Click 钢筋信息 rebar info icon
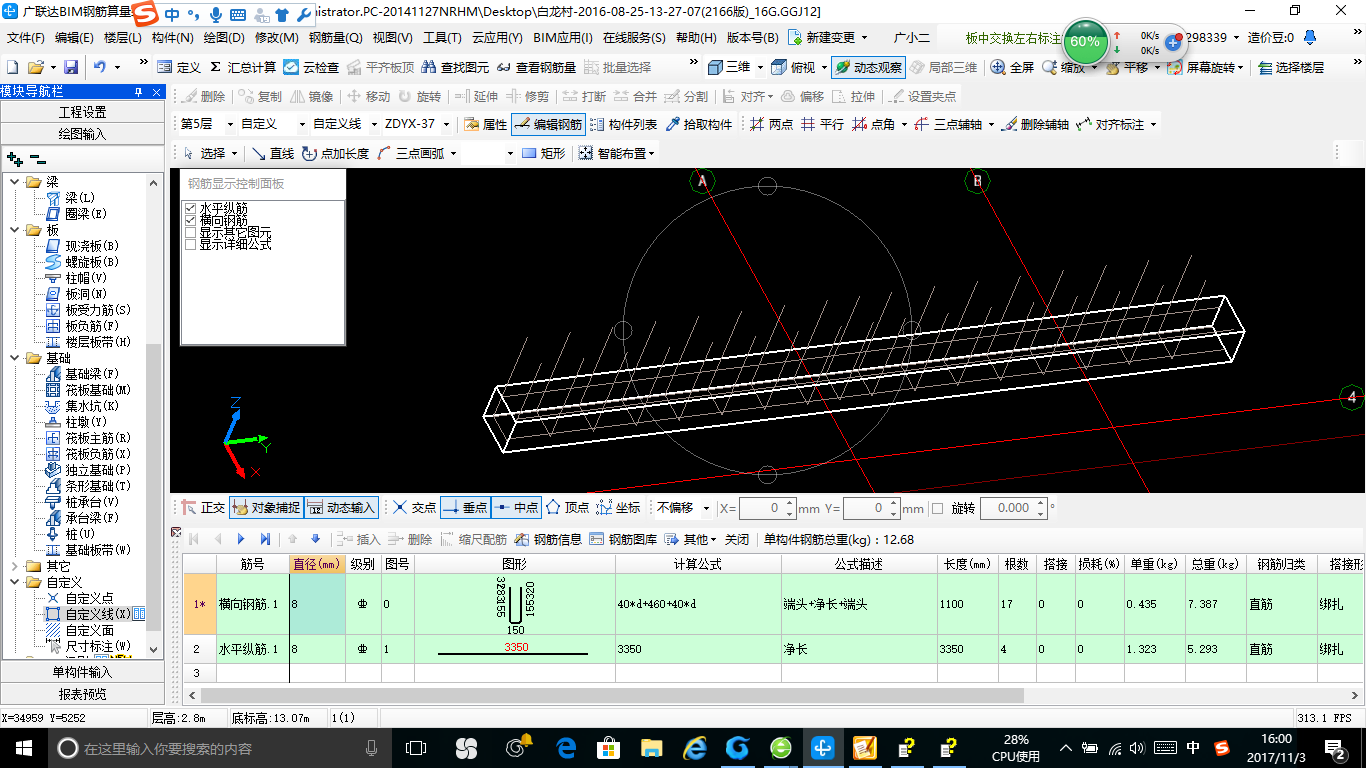 click(x=548, y=539)
